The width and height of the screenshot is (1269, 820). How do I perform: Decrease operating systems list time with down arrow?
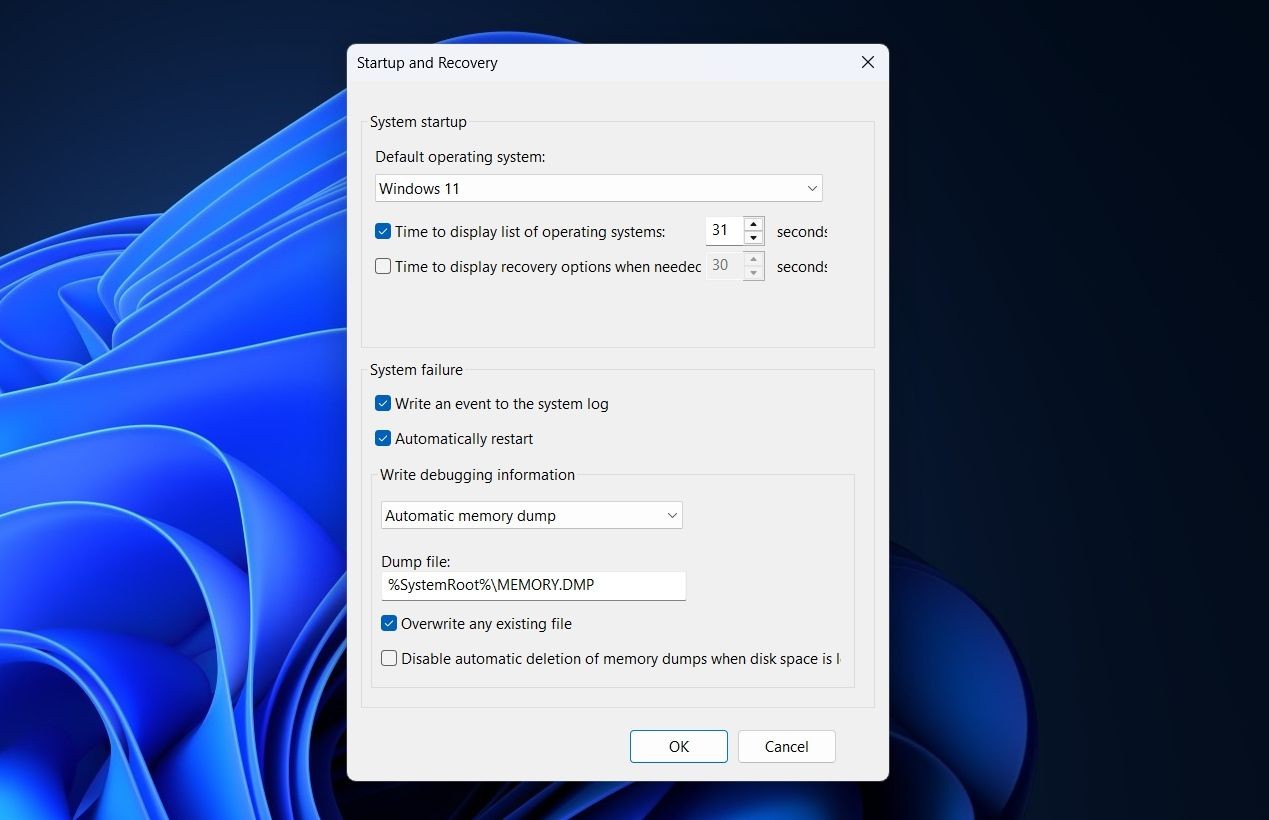pos(754,238)
